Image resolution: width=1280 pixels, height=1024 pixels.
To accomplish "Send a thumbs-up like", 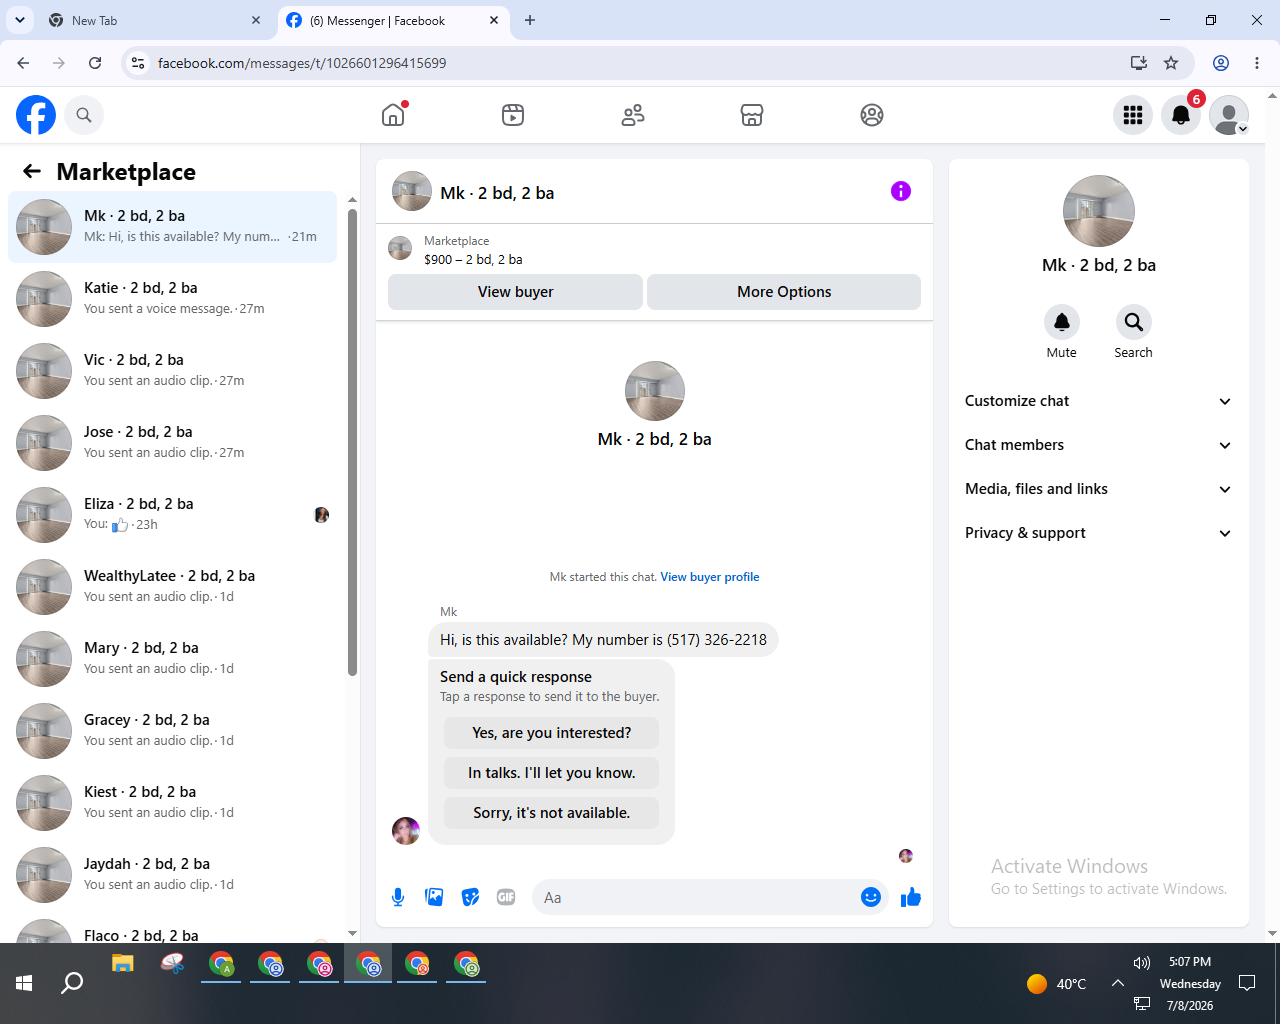I will 910,897.
